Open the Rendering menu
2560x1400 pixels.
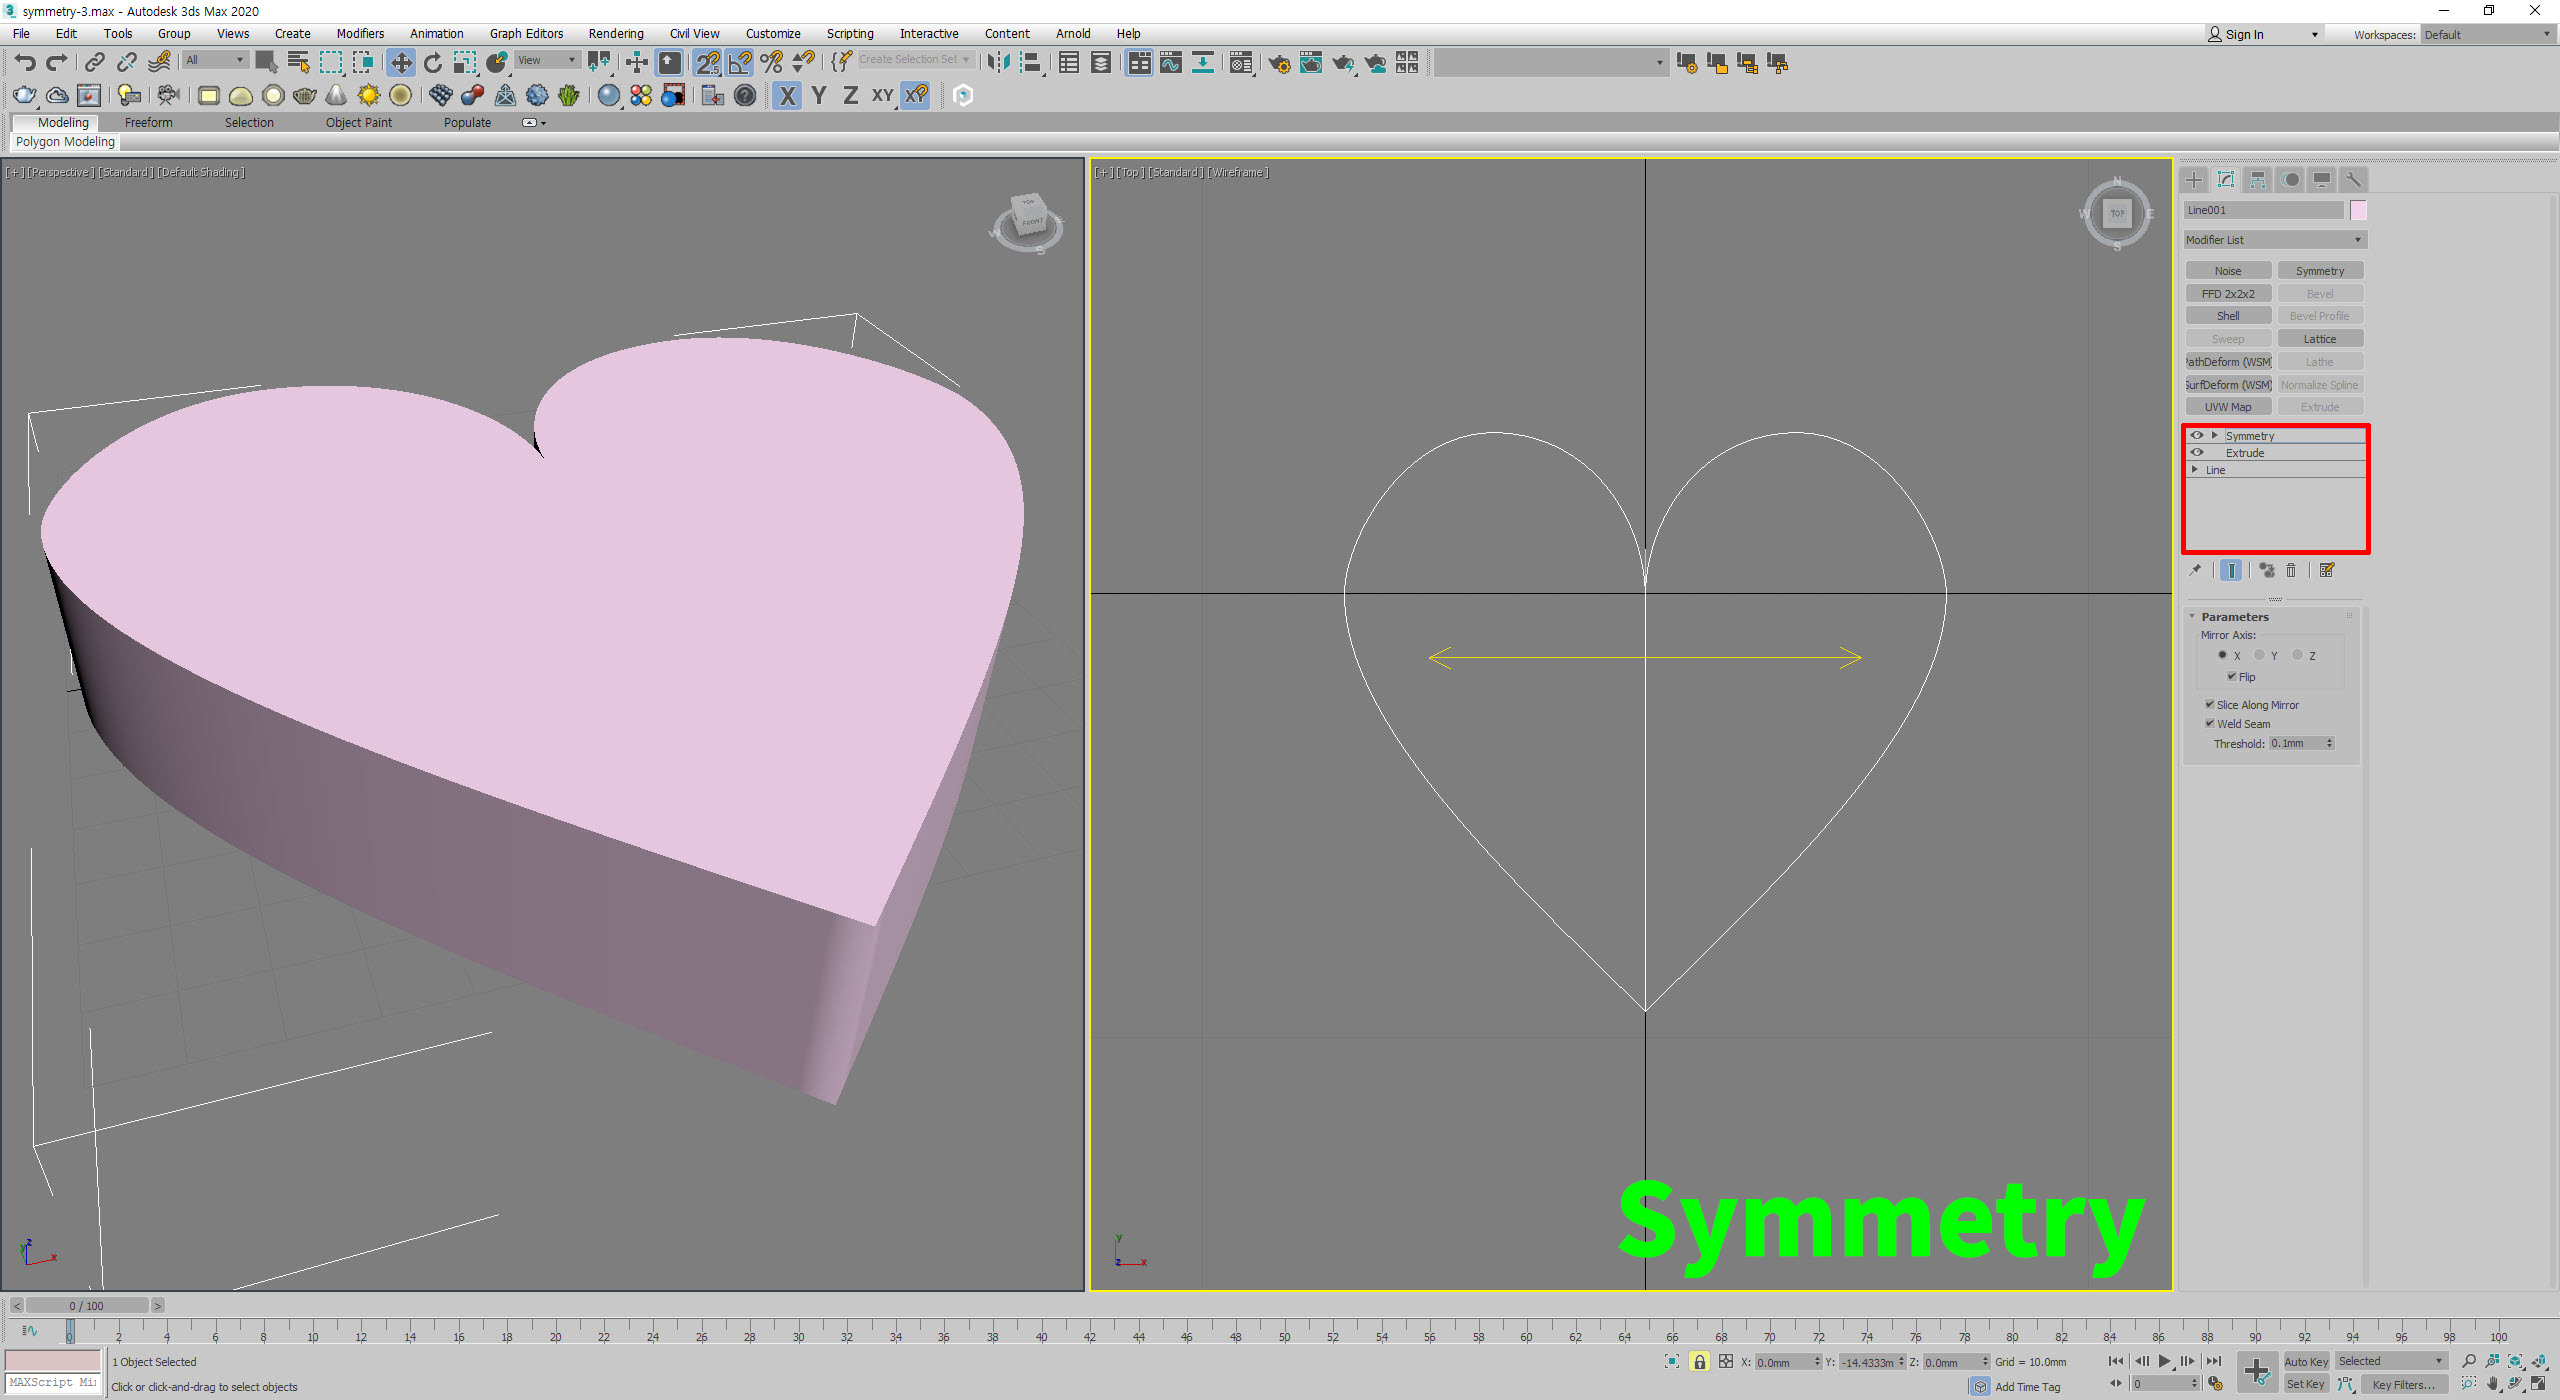615,34
